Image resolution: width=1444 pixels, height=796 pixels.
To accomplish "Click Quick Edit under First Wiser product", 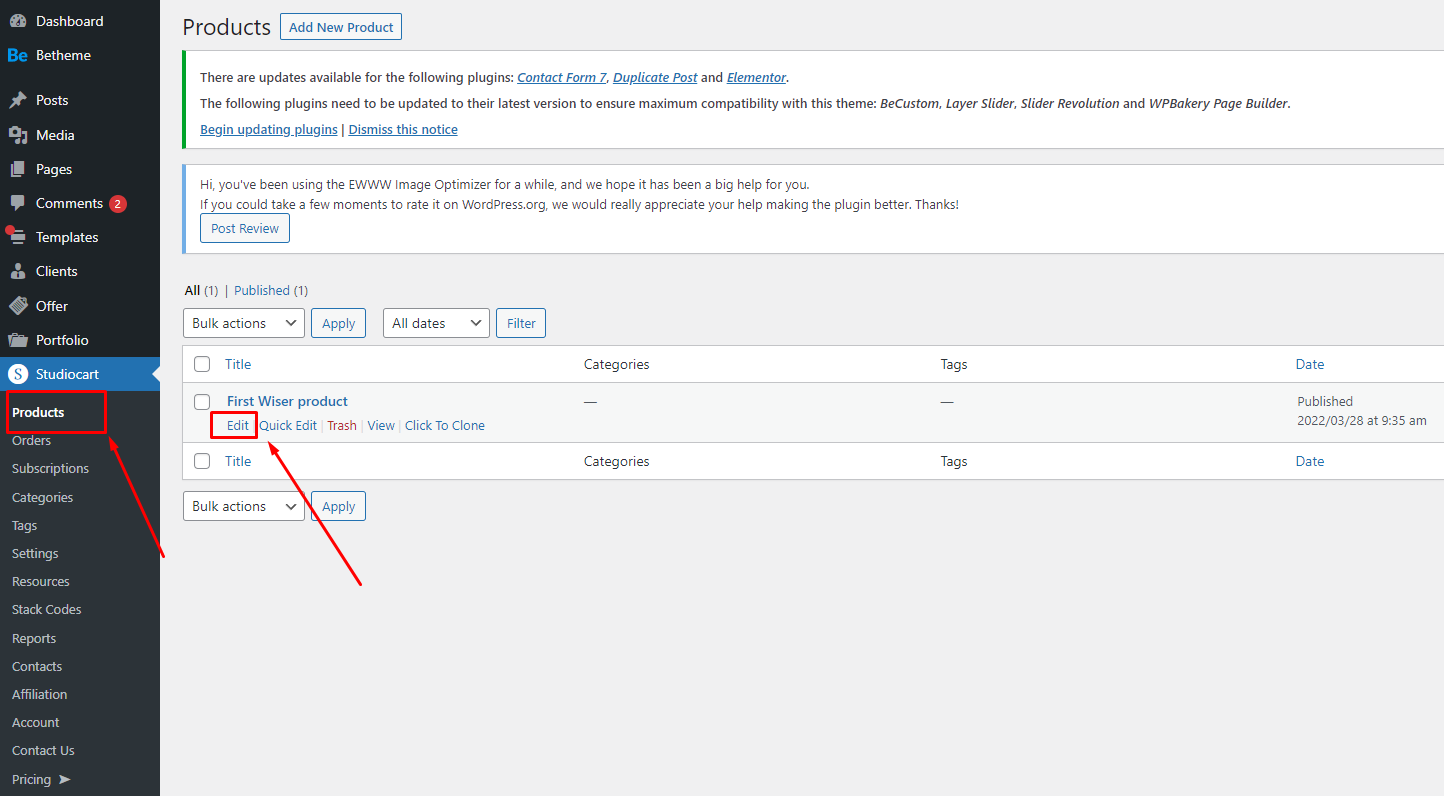I will tap(288, 425).
